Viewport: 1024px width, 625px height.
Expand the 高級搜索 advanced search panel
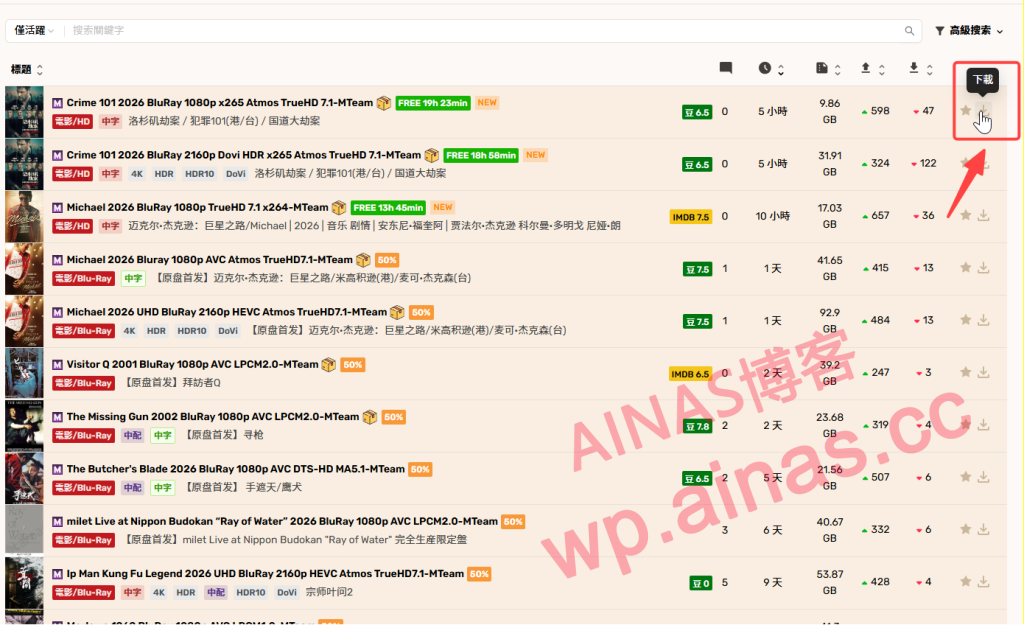point(969,31)
